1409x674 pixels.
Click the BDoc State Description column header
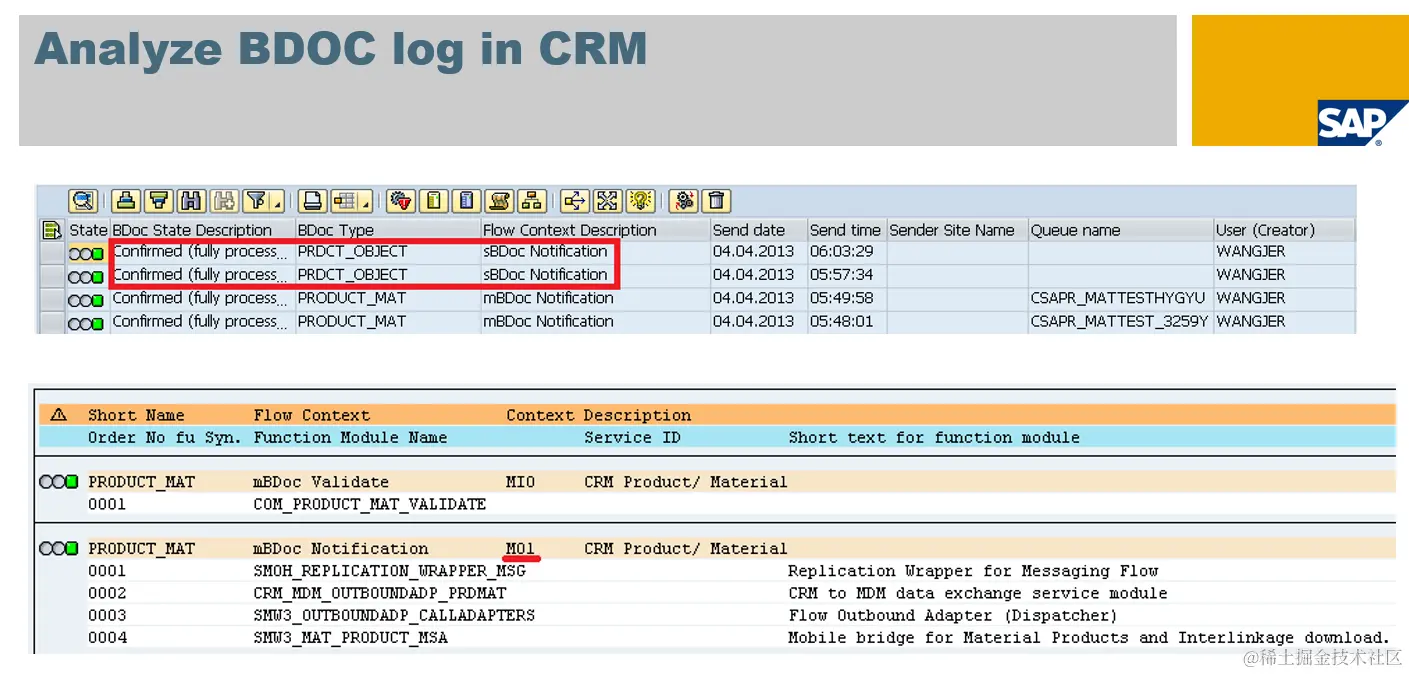coord(202,230)
